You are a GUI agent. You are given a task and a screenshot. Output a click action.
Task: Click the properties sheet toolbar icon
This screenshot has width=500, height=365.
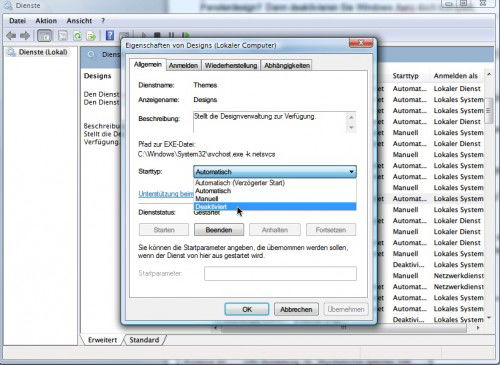(63, 36)
